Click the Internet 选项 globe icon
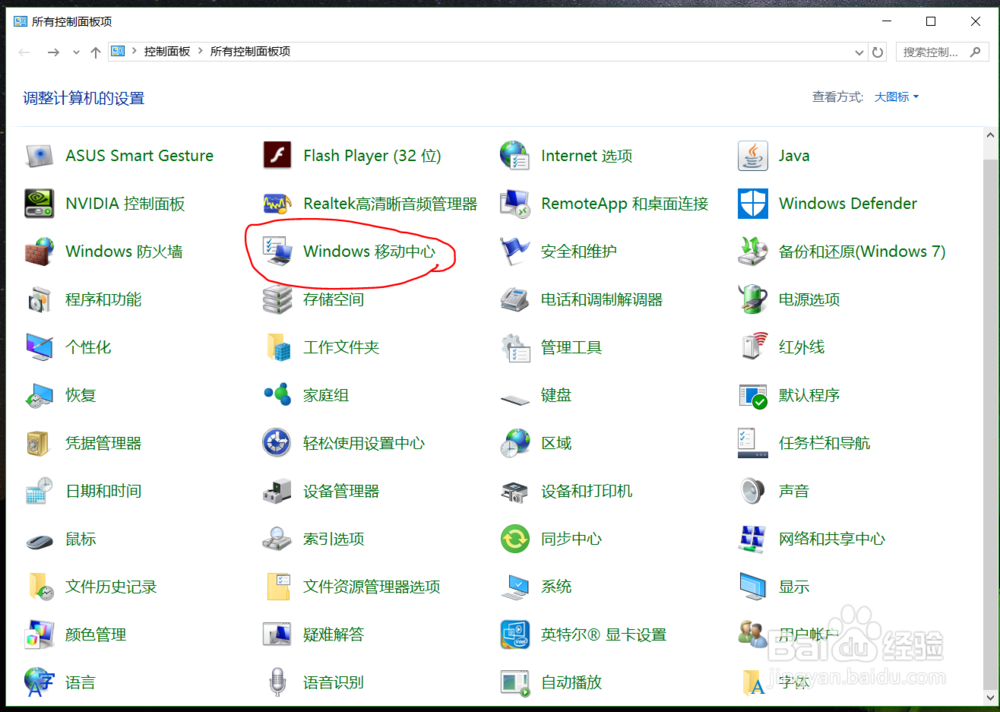 (x=515, y=156)
